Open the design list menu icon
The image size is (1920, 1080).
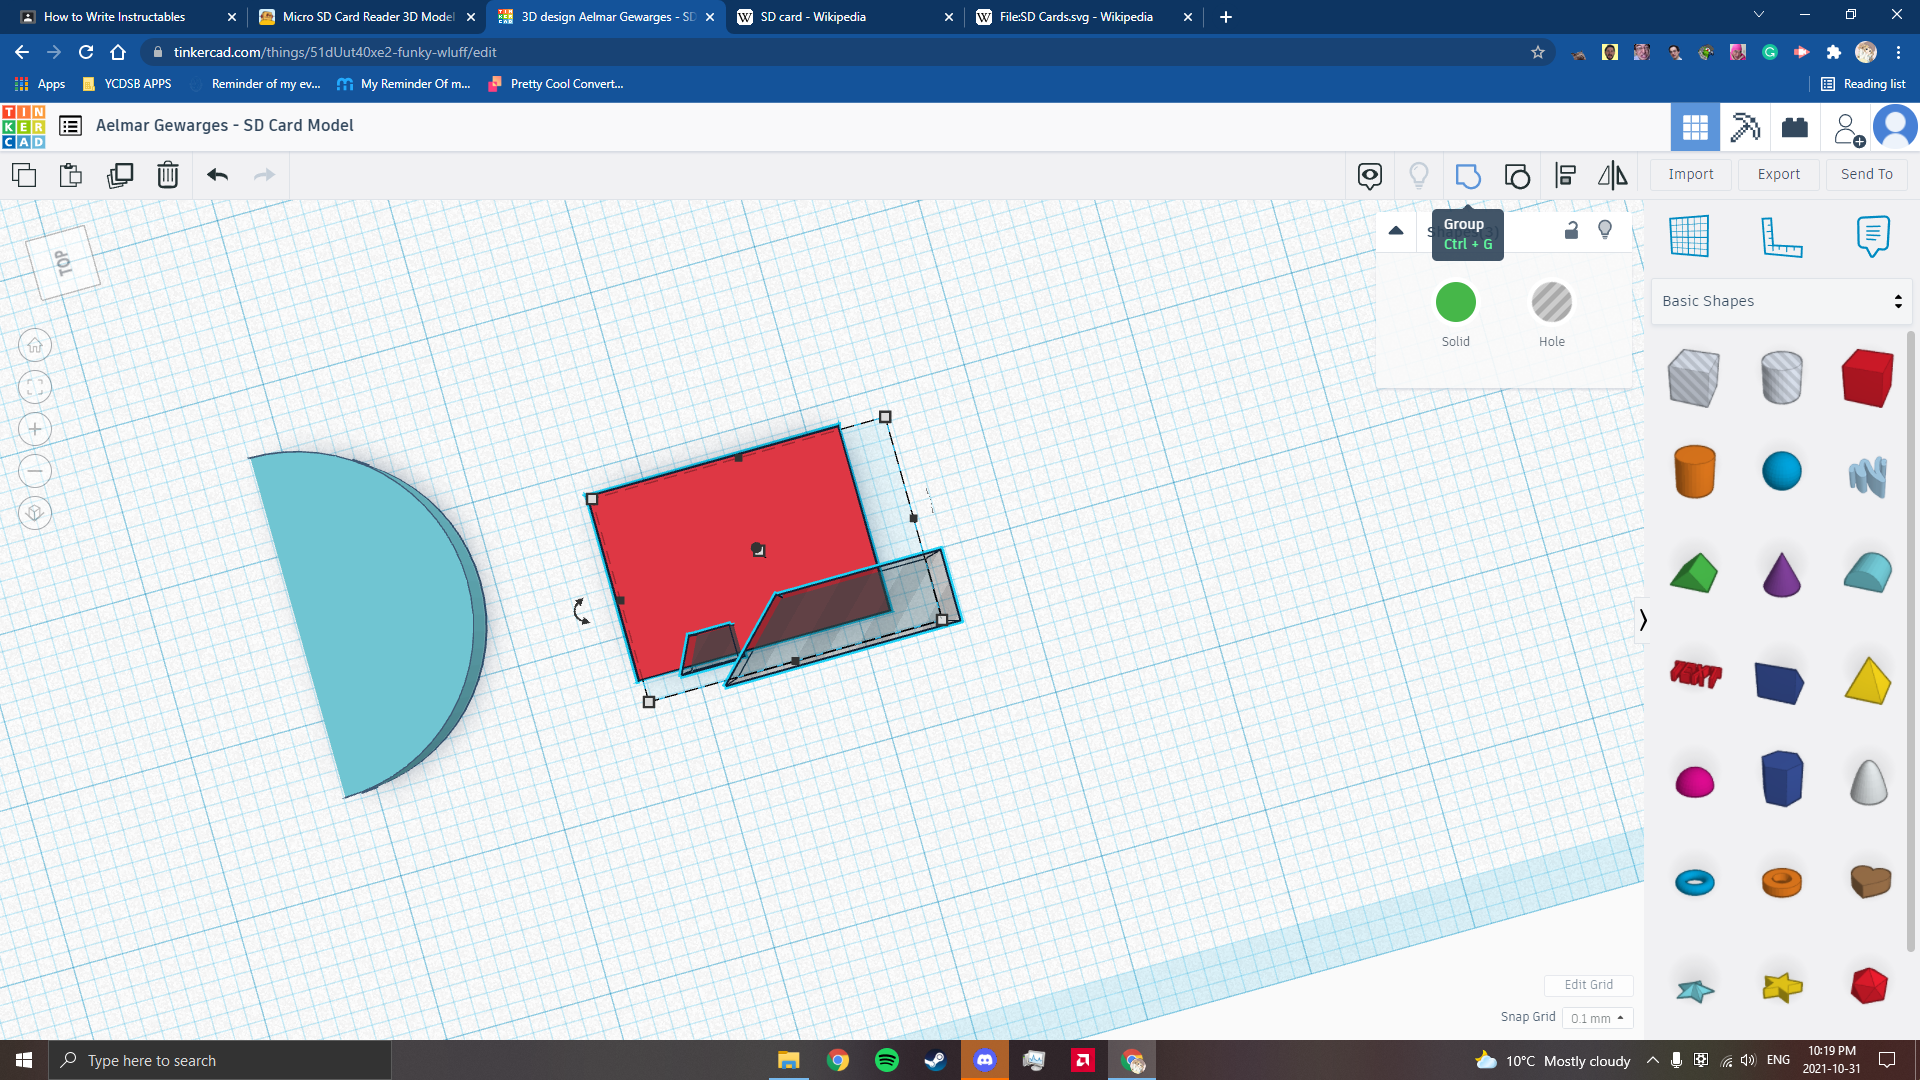70,125
